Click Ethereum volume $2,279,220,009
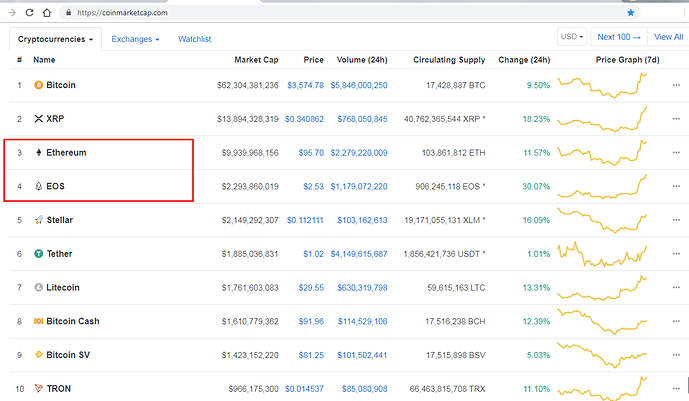 [x=359, y=153]
